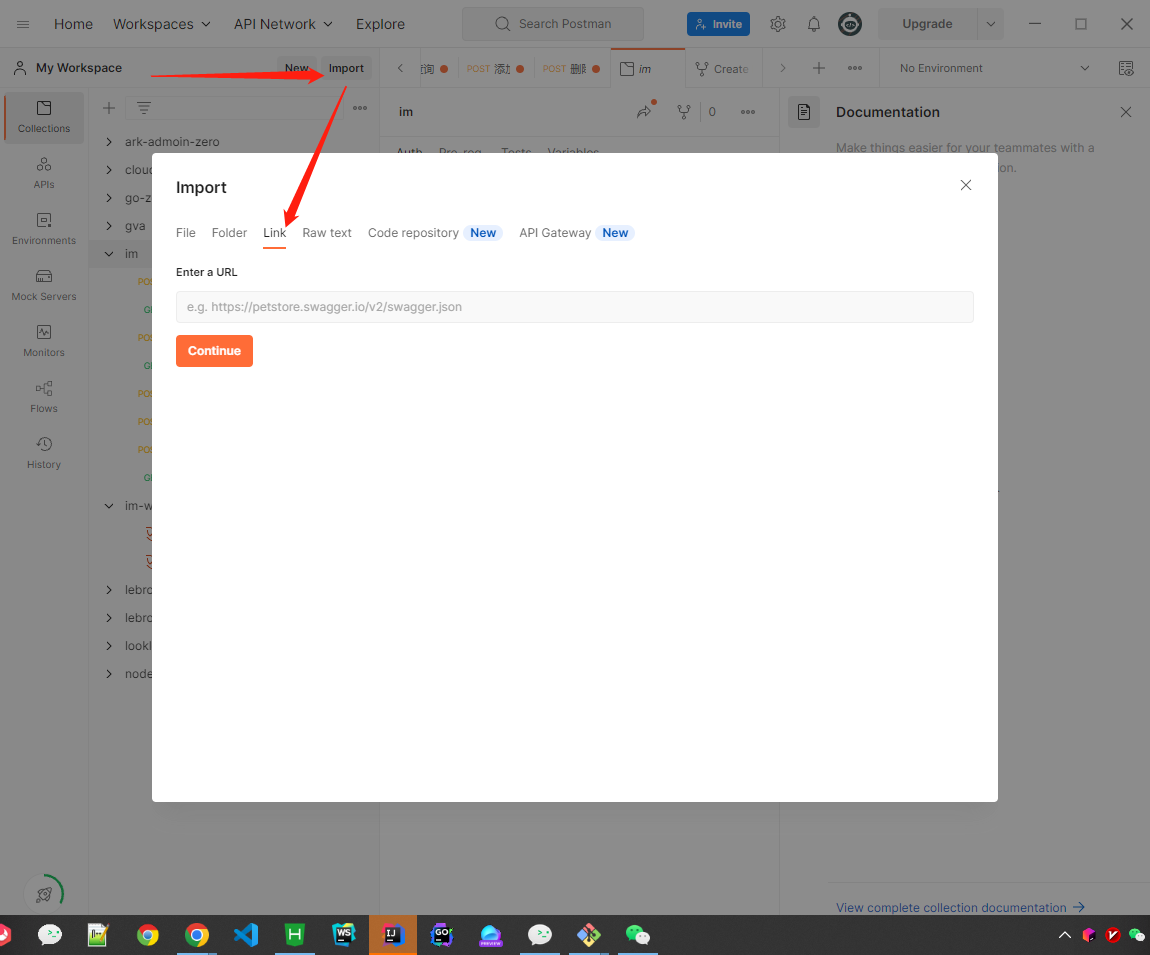
Task: Open the Upgrade dropdown arrow
Action: 990,24
